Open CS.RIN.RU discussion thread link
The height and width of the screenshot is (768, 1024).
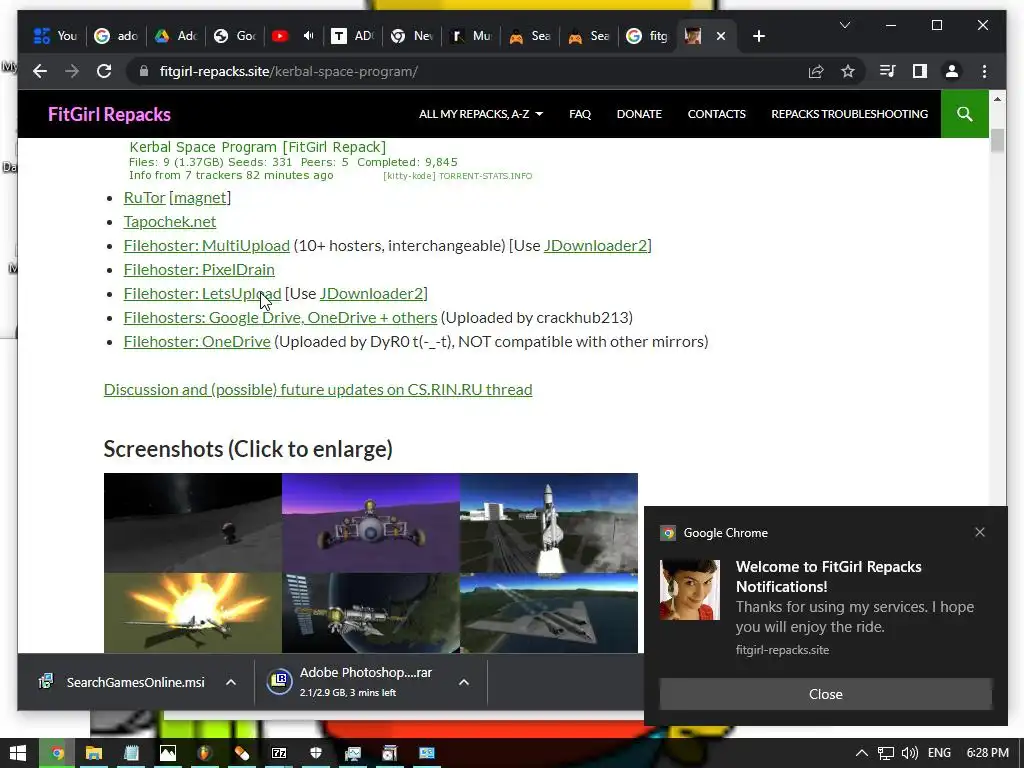coord(318,389)
